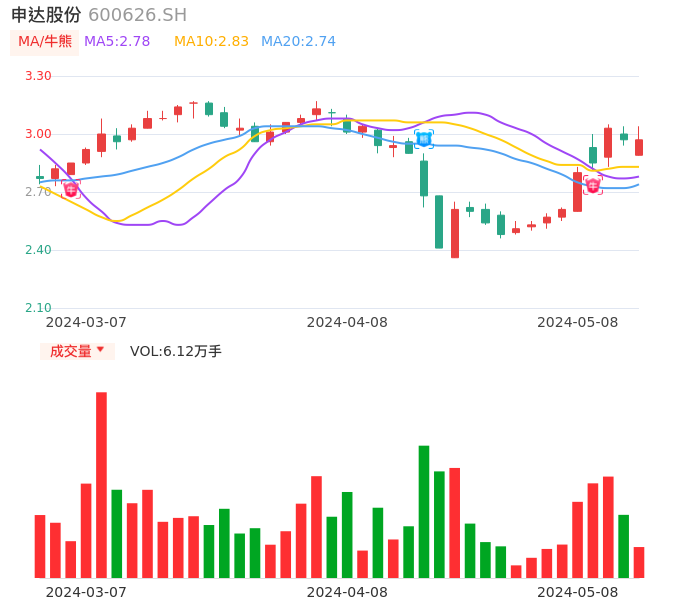Click the 2.10 price axis label
The width and height of the screenshot is (686, 606).
38,308
